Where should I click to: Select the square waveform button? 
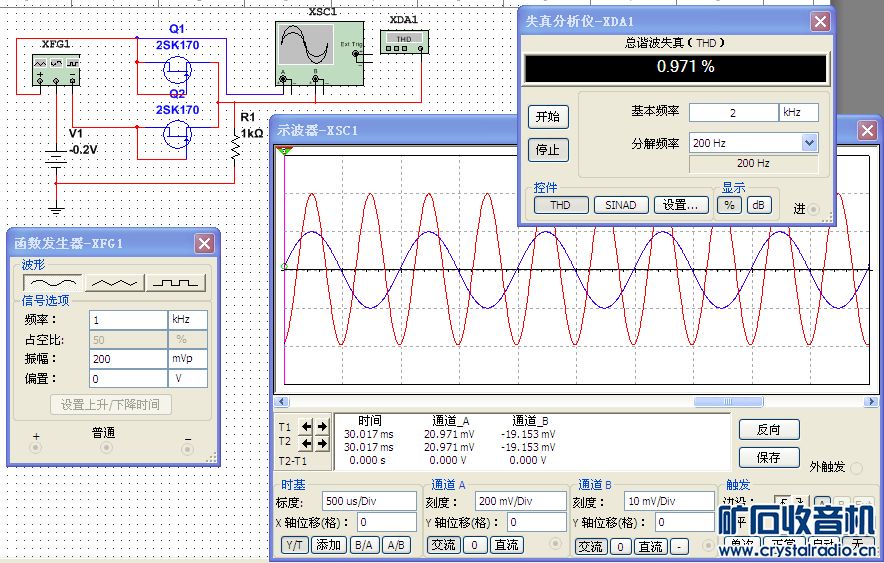pyautogui.click(x=177, y=283)
